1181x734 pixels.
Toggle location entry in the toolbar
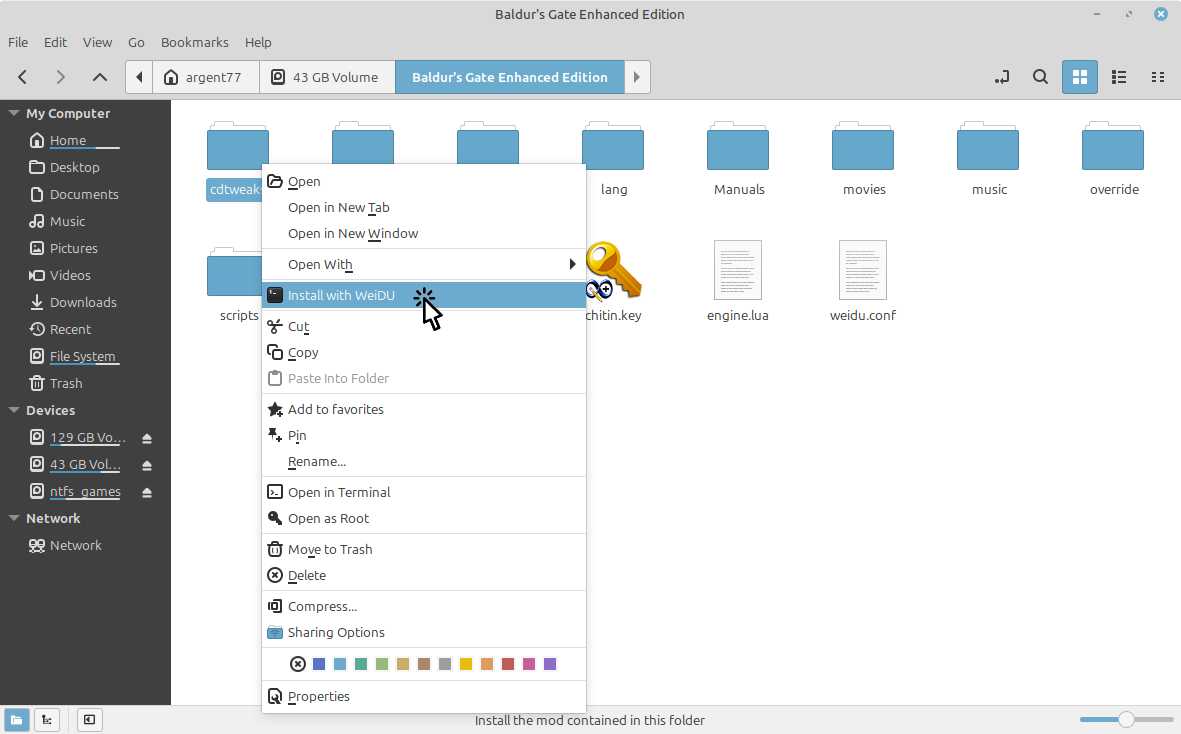coord(1002,77)
